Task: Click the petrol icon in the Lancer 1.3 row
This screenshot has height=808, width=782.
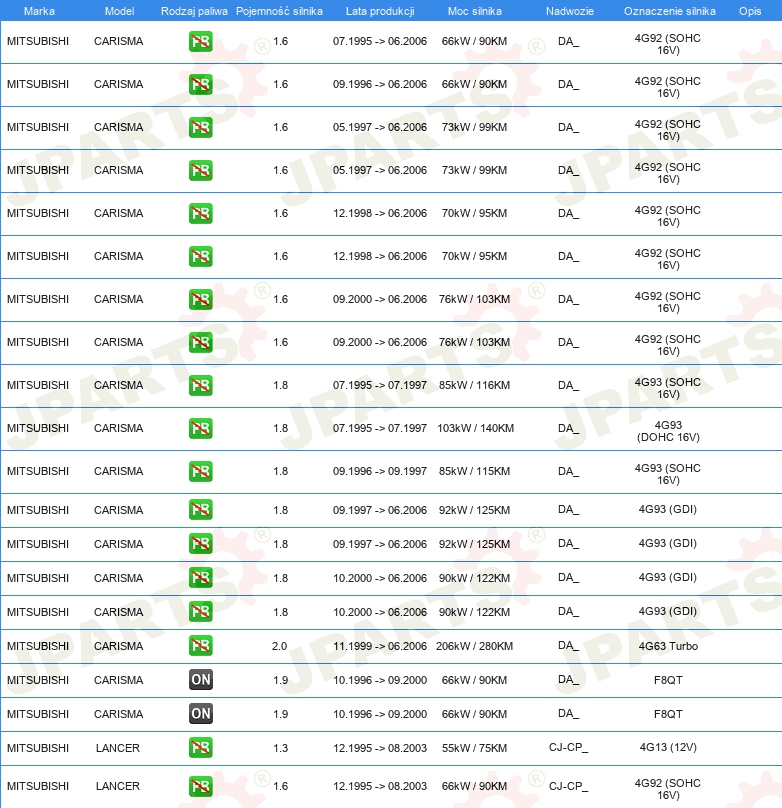Action: point(200,748)
